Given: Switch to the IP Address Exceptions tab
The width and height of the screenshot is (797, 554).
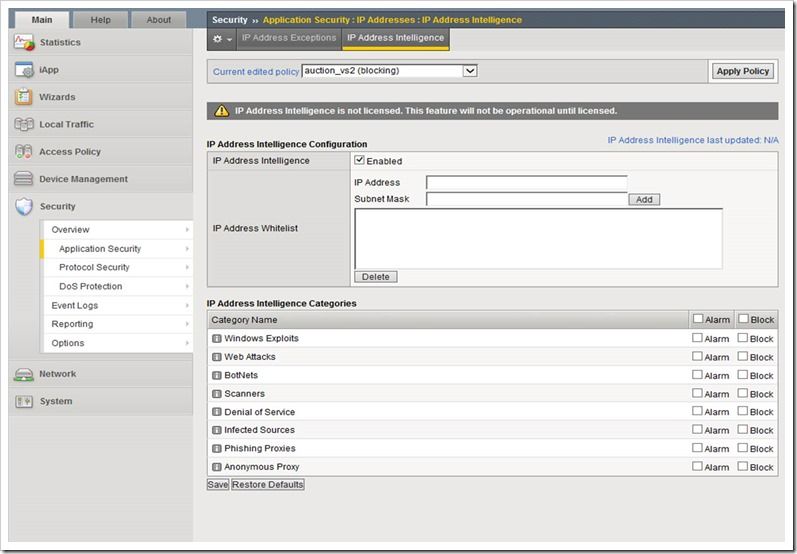Looking at the screenshot, I should point(289,38).
